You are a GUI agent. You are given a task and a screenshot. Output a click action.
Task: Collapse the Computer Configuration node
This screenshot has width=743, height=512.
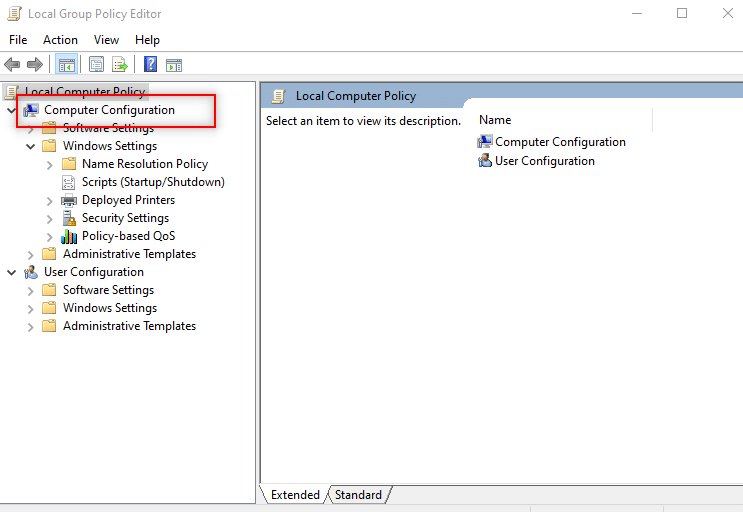(x=12, y=110)
